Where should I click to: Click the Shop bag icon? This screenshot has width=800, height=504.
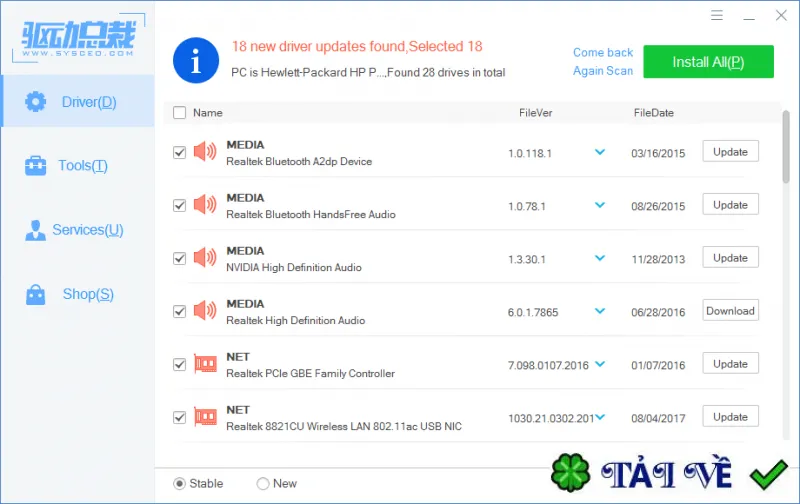(x=36, y=294)
